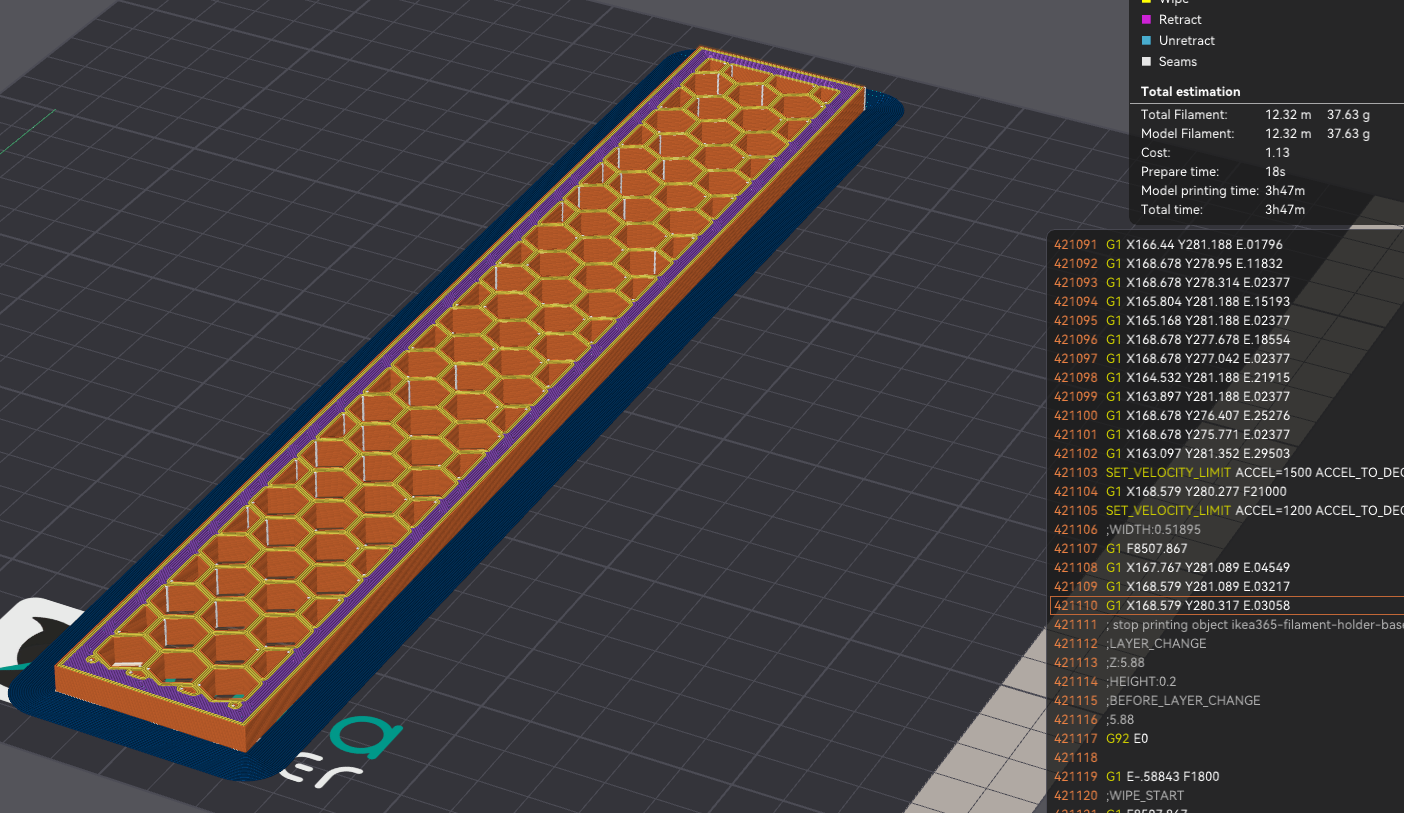The width and height of the screenshot is (1404, 813).
Task: Click G-code line 421092 ending E.11832
Action: 1226,263
